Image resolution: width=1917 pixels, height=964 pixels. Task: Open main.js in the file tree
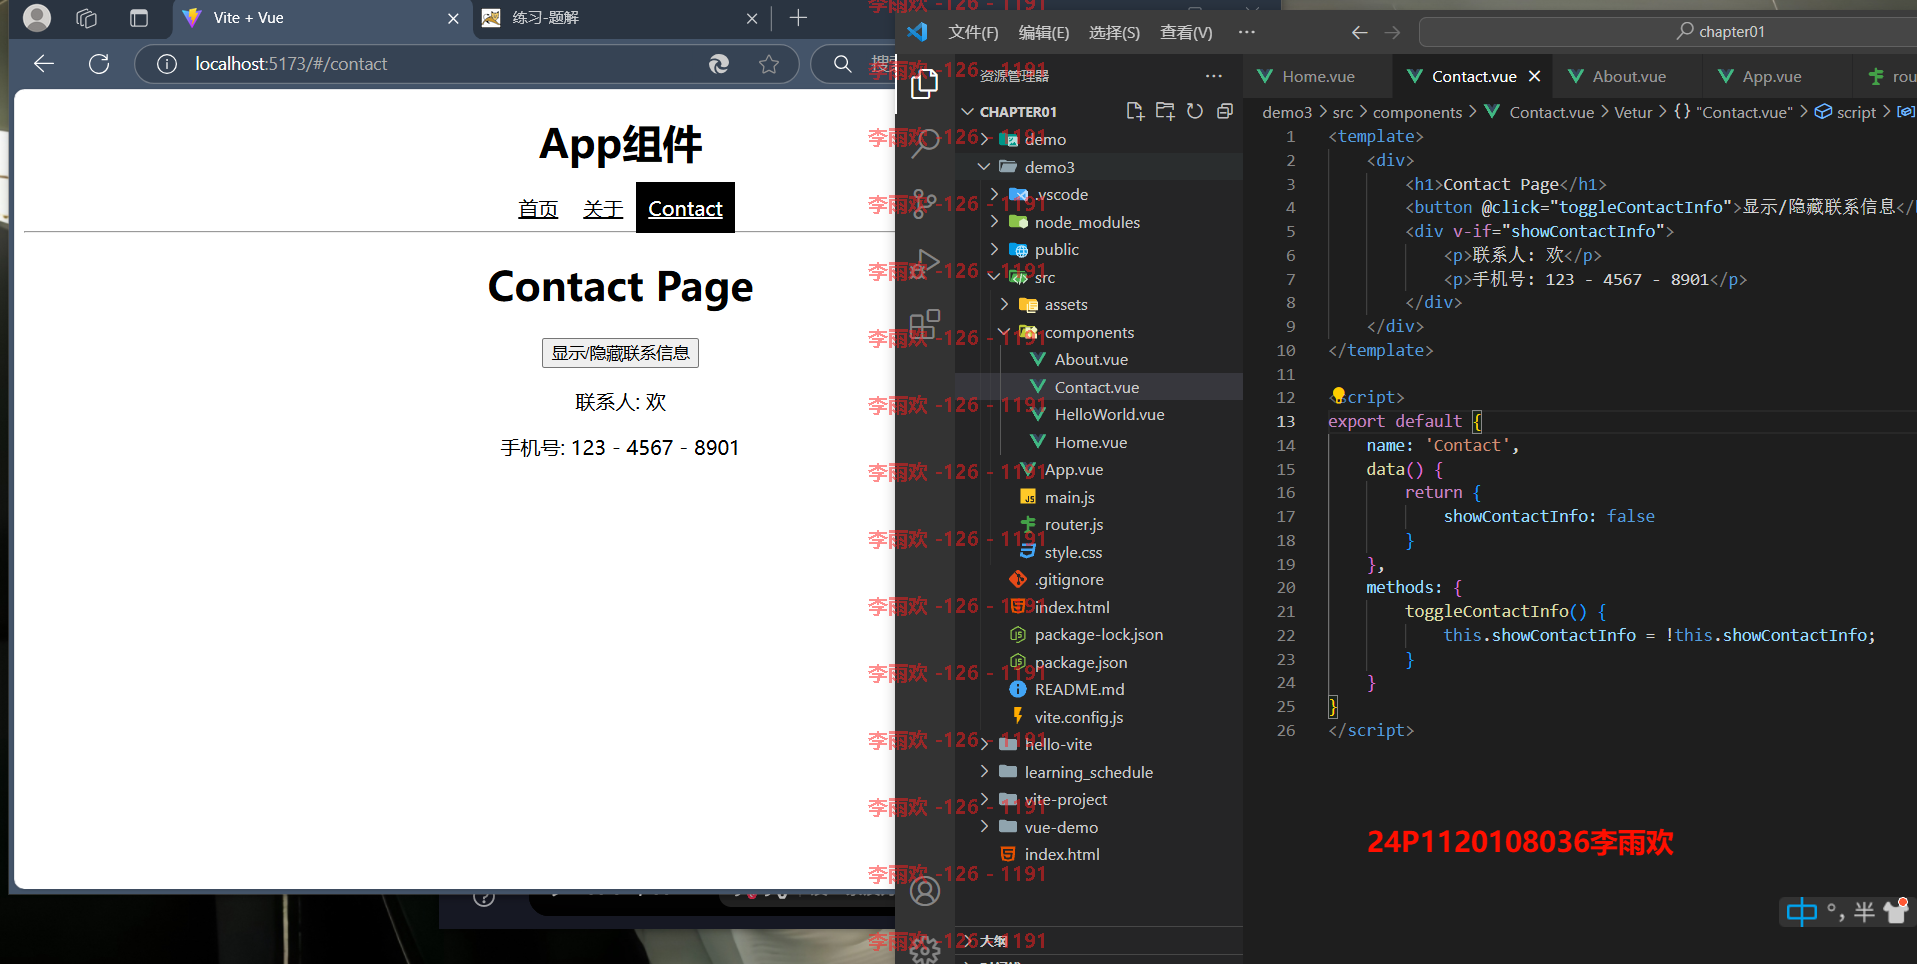click(x=1069, y=497)
